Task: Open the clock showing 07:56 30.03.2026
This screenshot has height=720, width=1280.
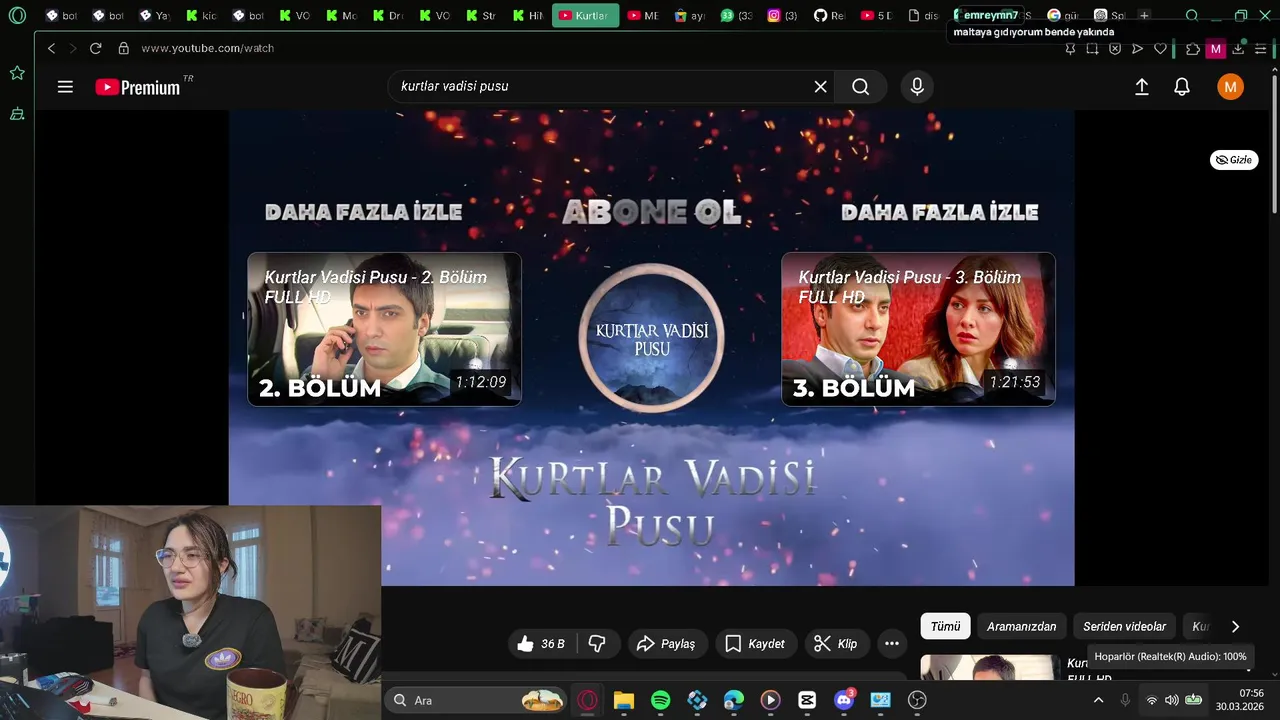Action: (x=1239, y=700)
